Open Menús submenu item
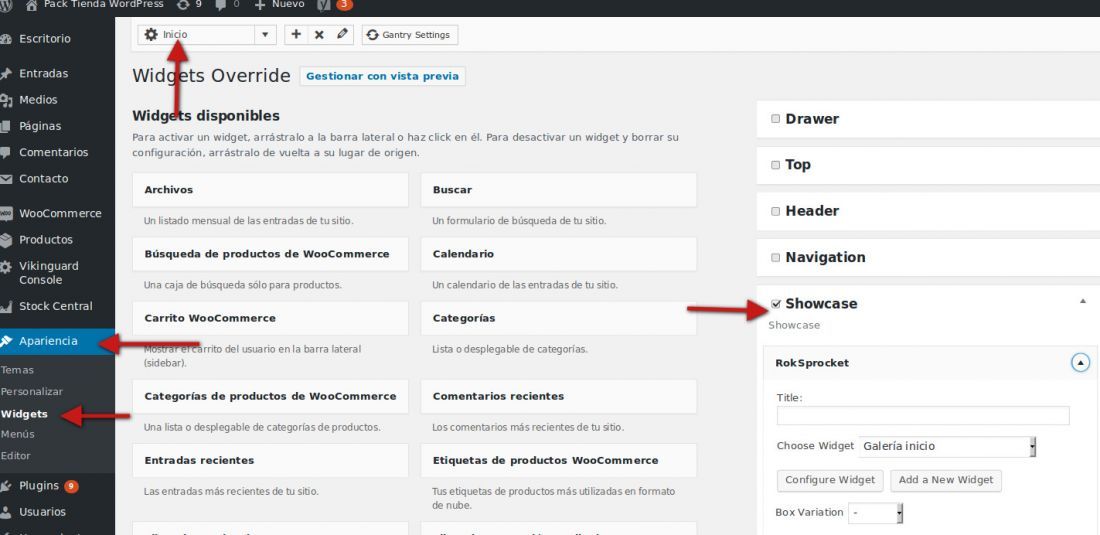 point(18,434)
